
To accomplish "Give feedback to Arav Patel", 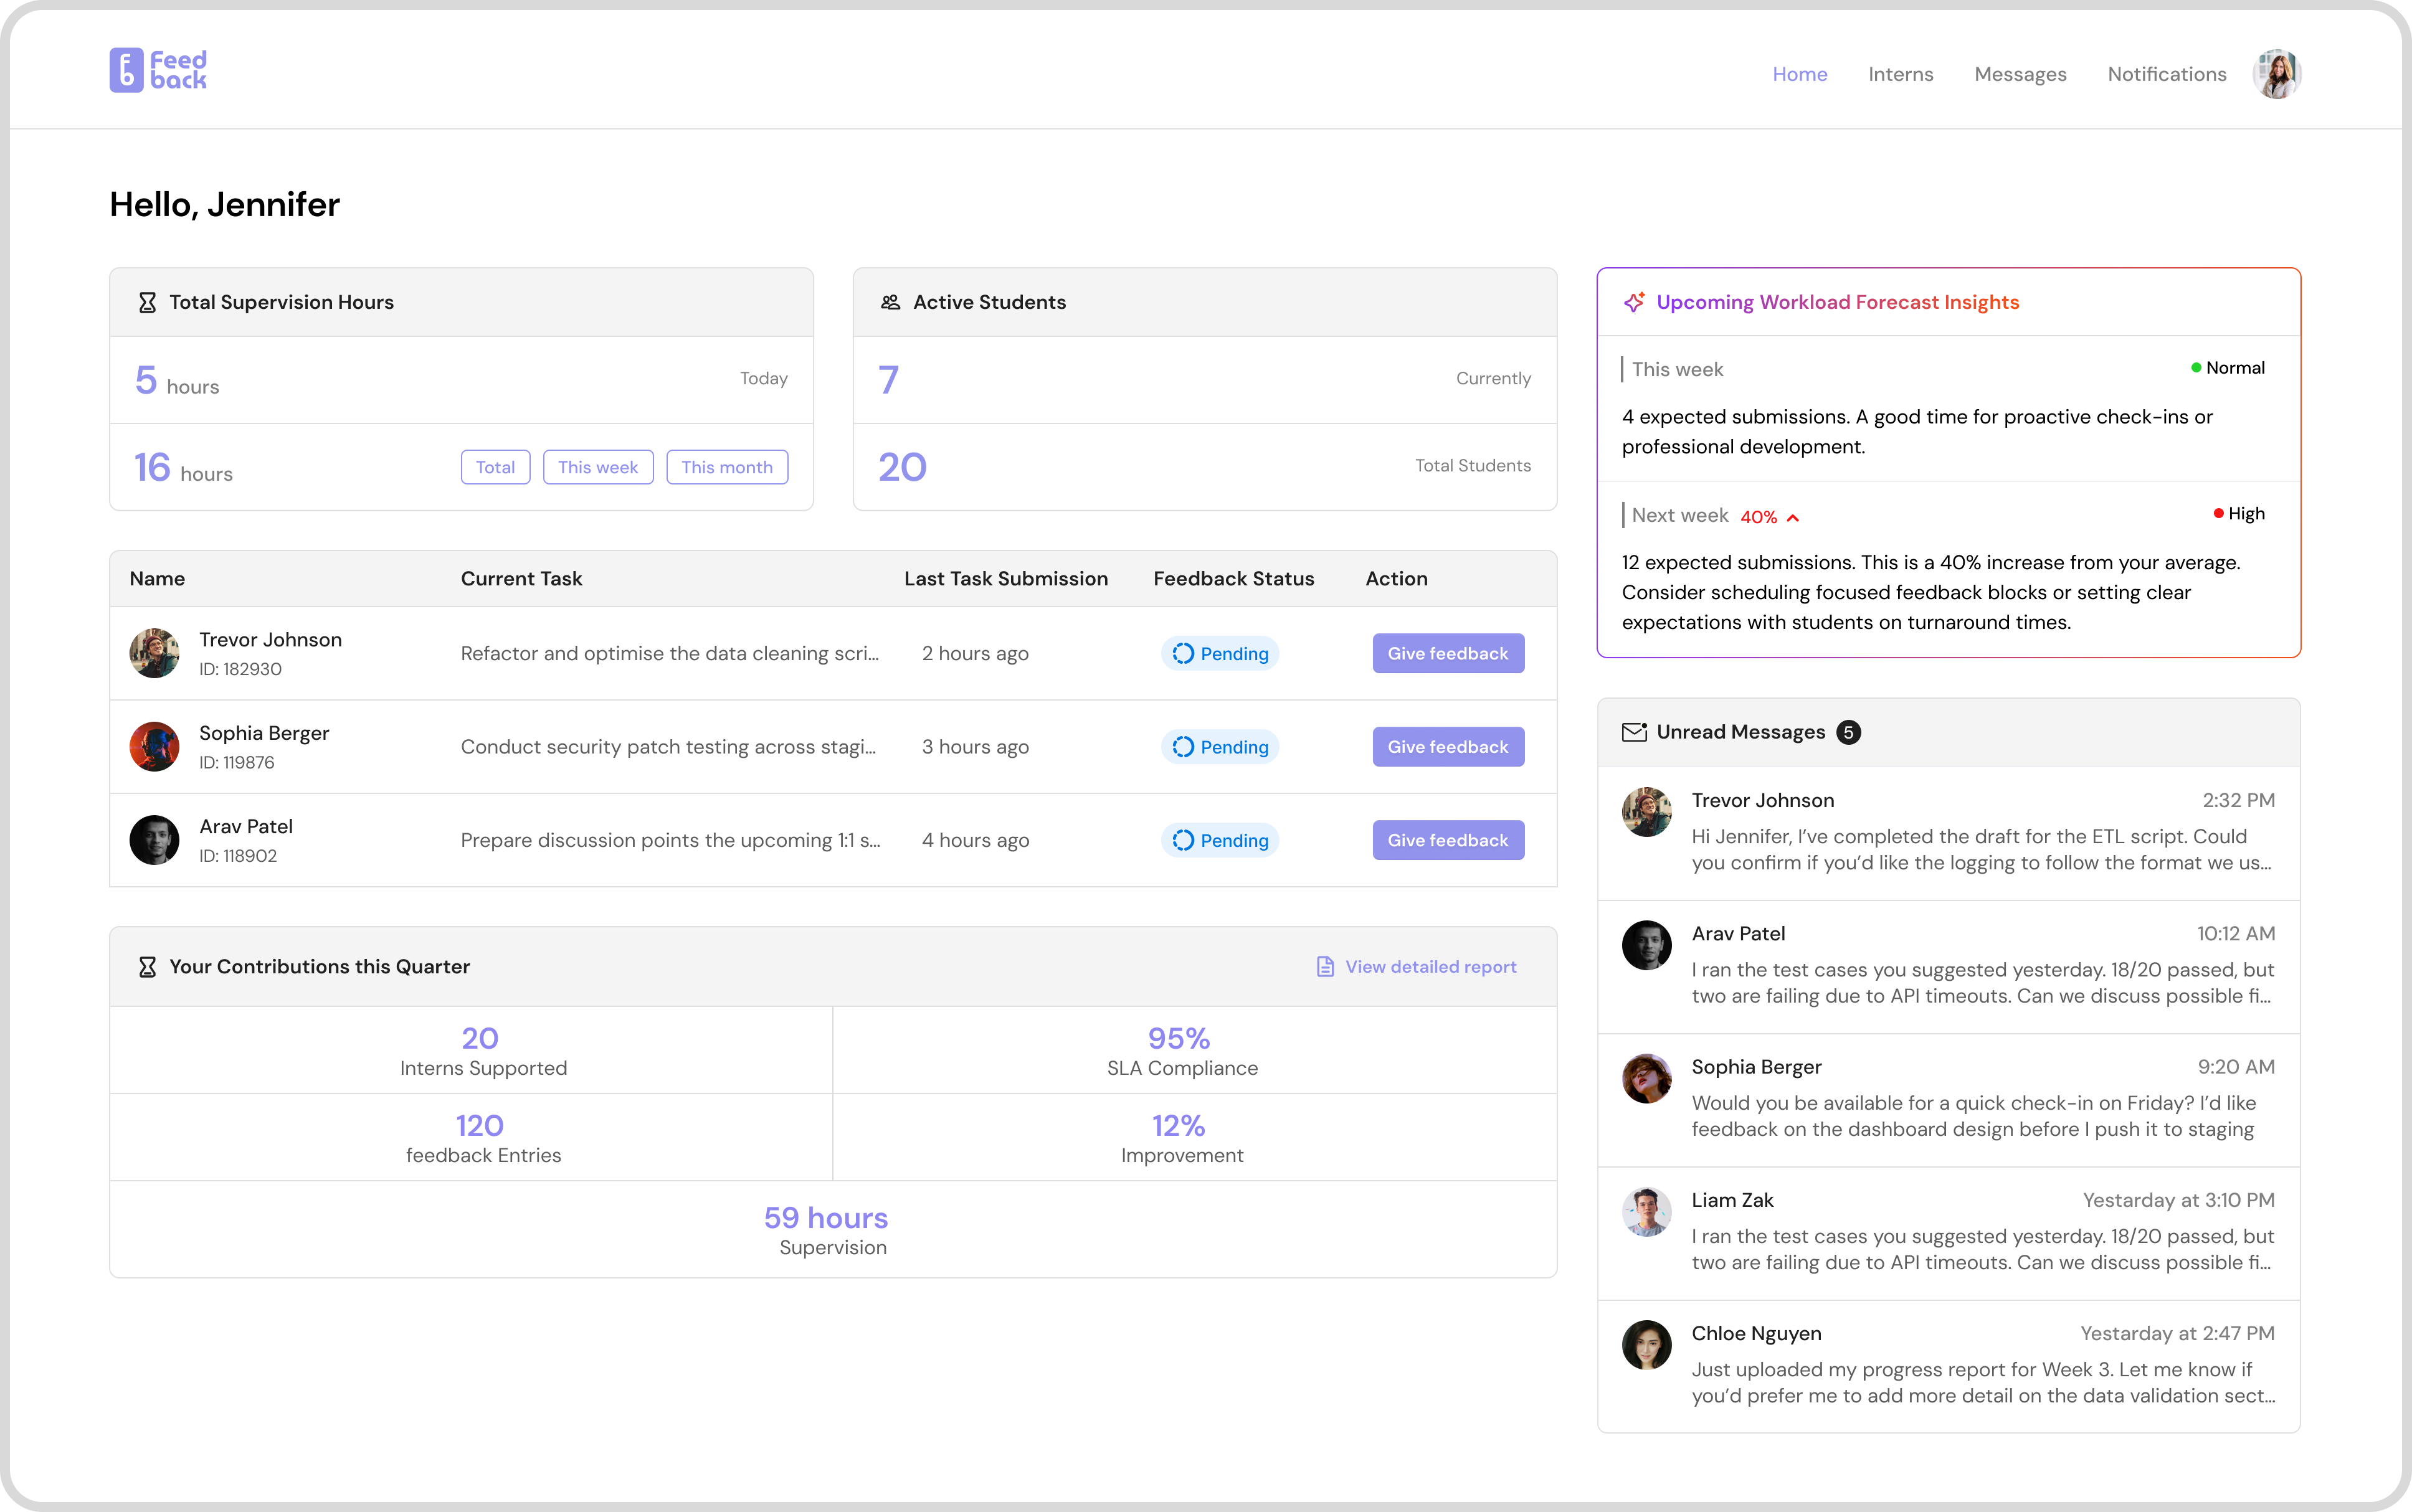I will [1448, 840].
